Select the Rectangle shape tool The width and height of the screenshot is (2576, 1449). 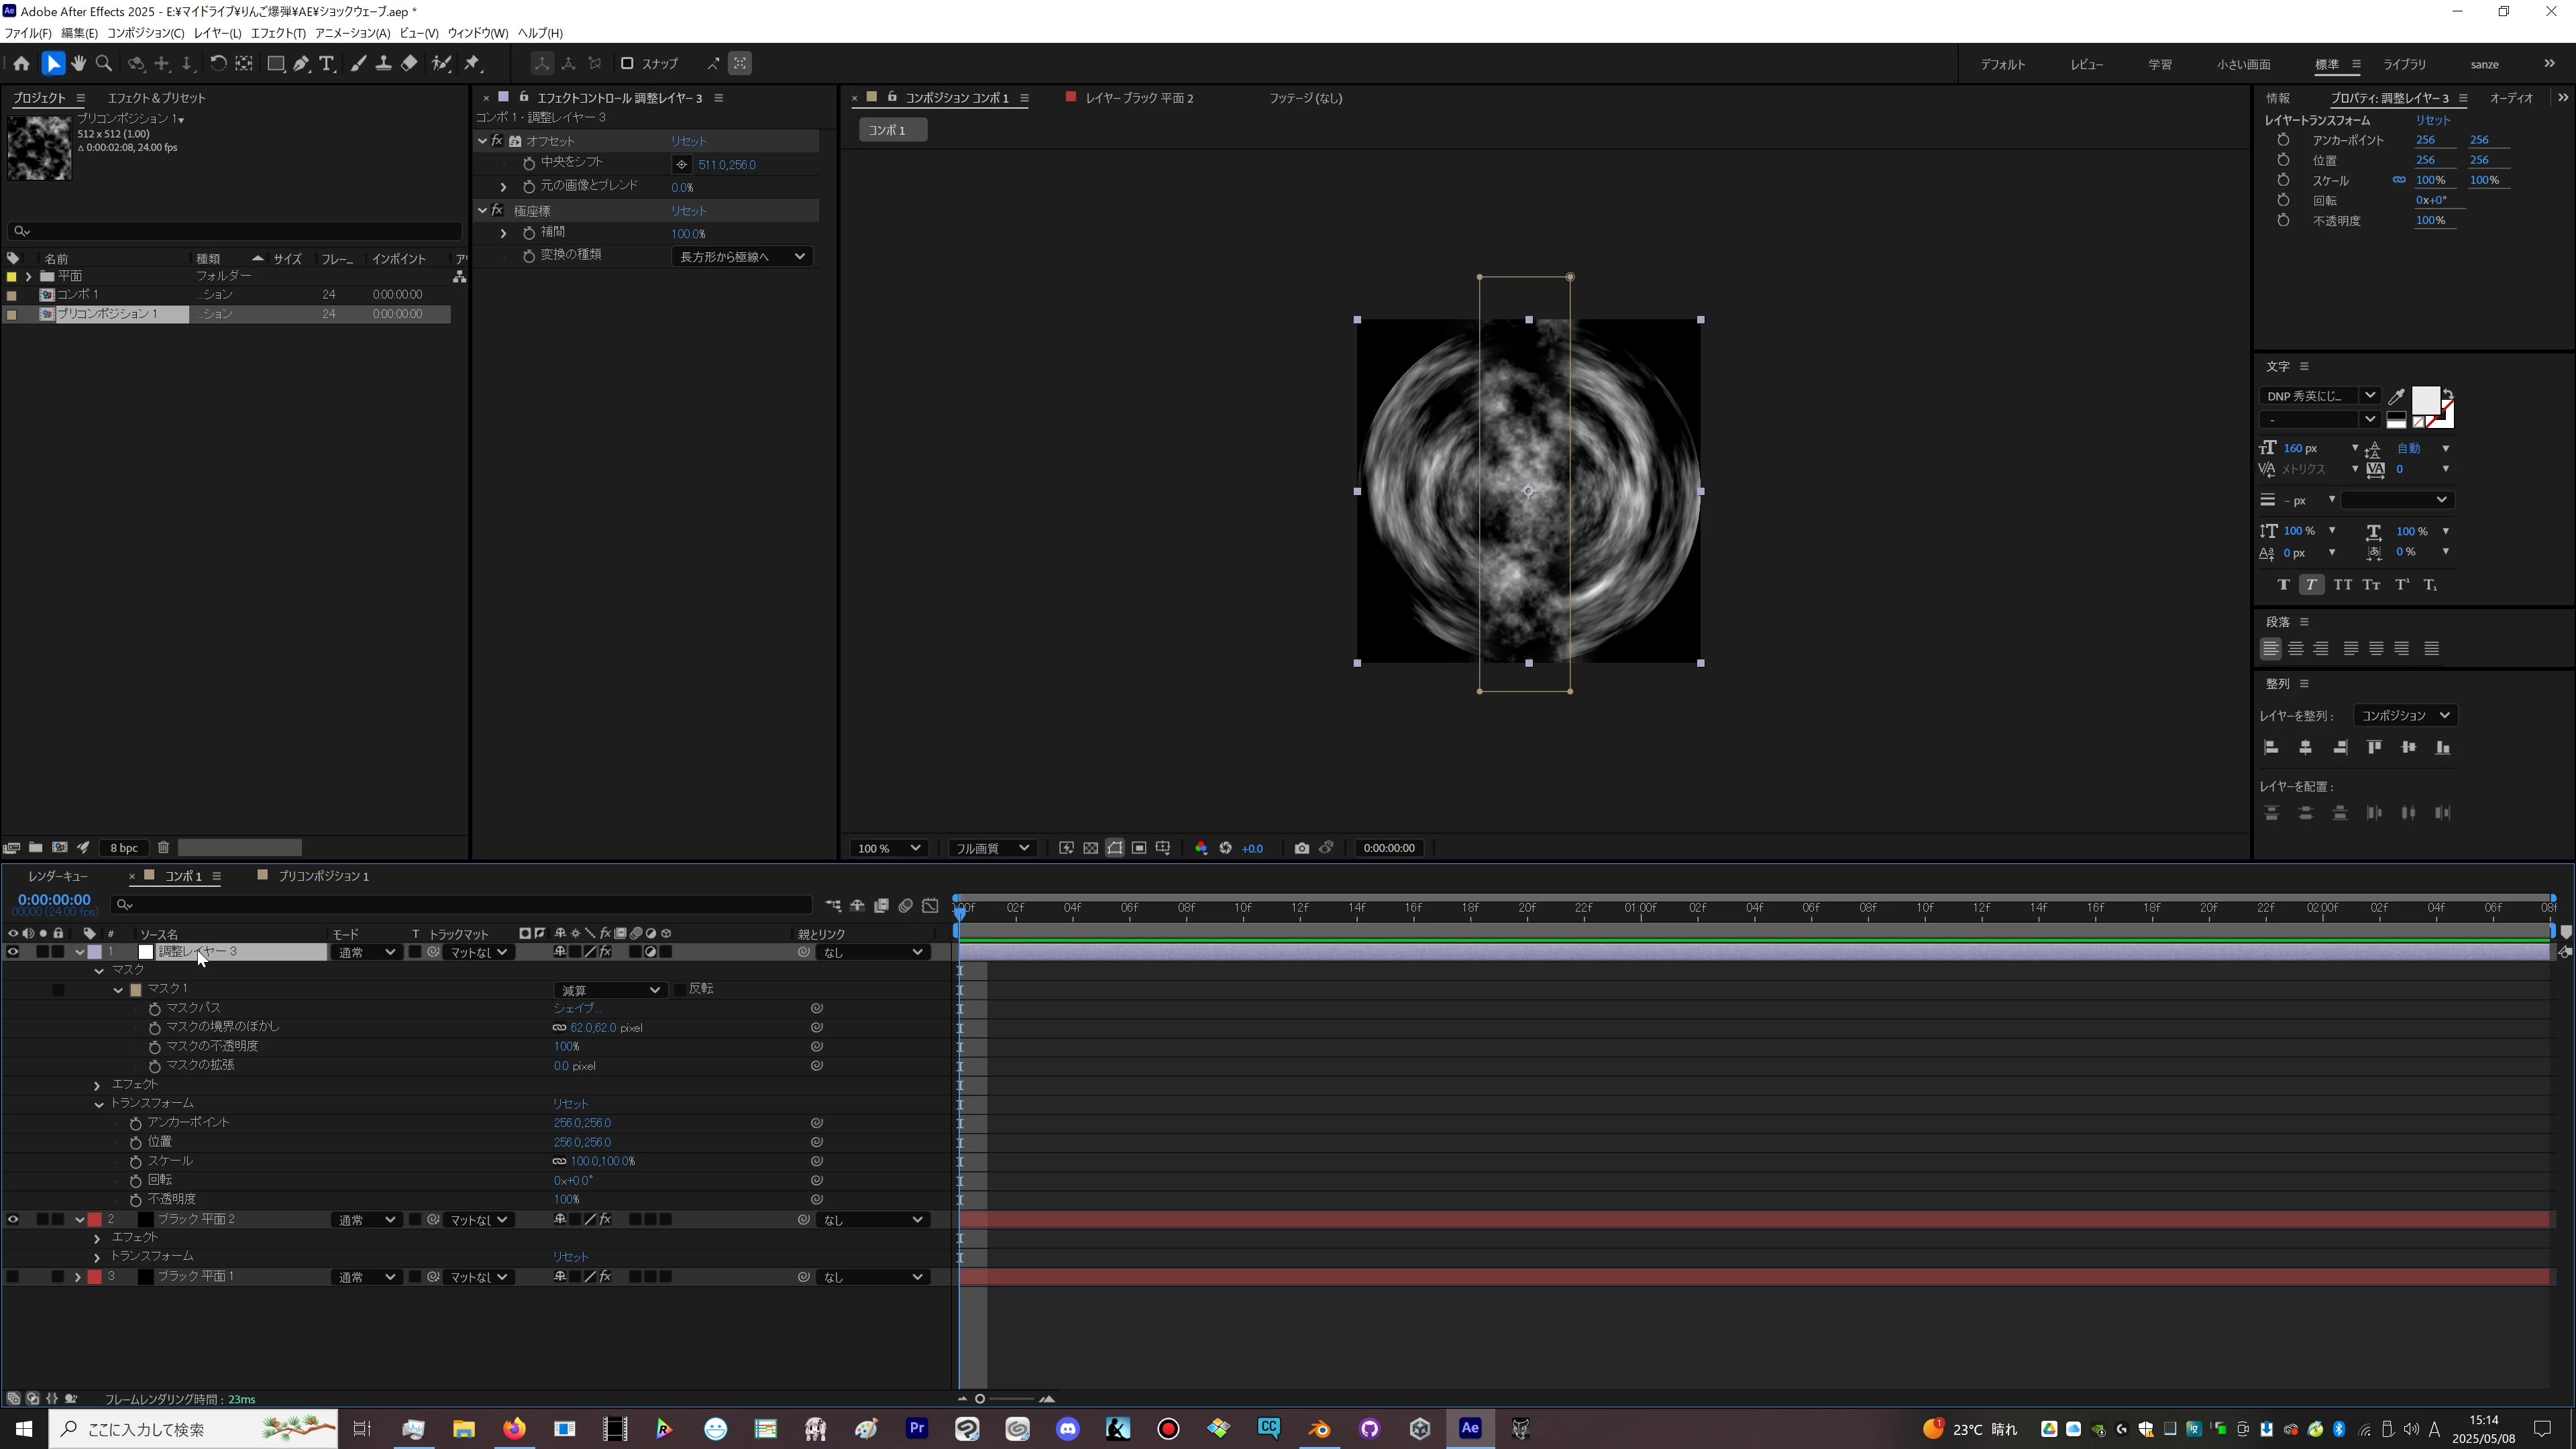[x=275, y=63]
